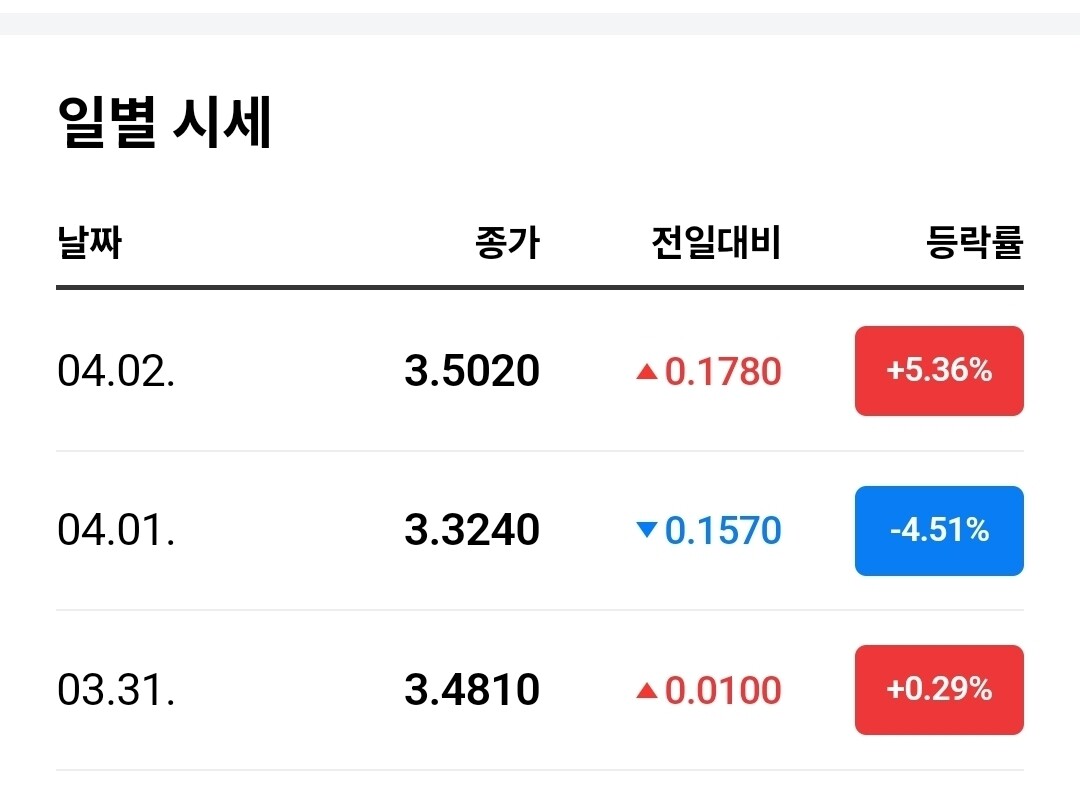Click the closing price 3.5020

[472, 371]
